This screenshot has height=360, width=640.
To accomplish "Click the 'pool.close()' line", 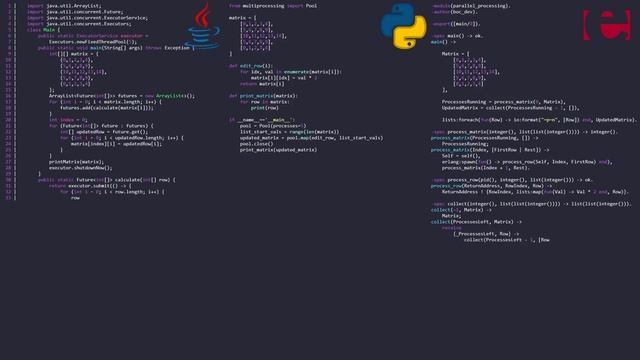I will pos(257,144).
